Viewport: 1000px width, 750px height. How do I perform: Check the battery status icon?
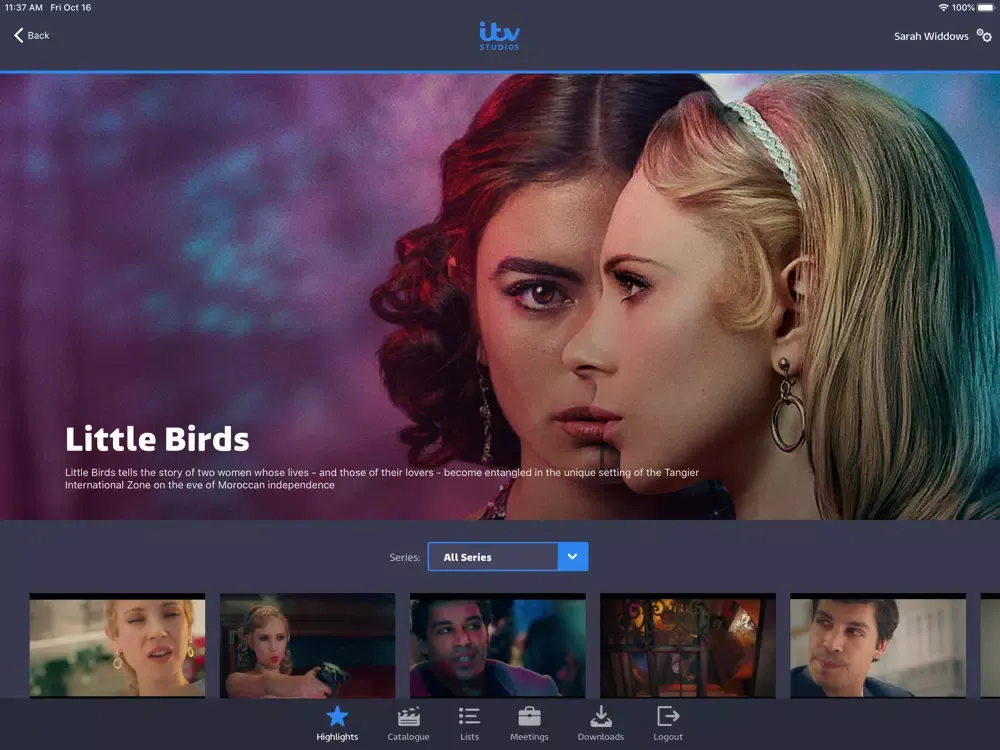[x=985, y=8]
